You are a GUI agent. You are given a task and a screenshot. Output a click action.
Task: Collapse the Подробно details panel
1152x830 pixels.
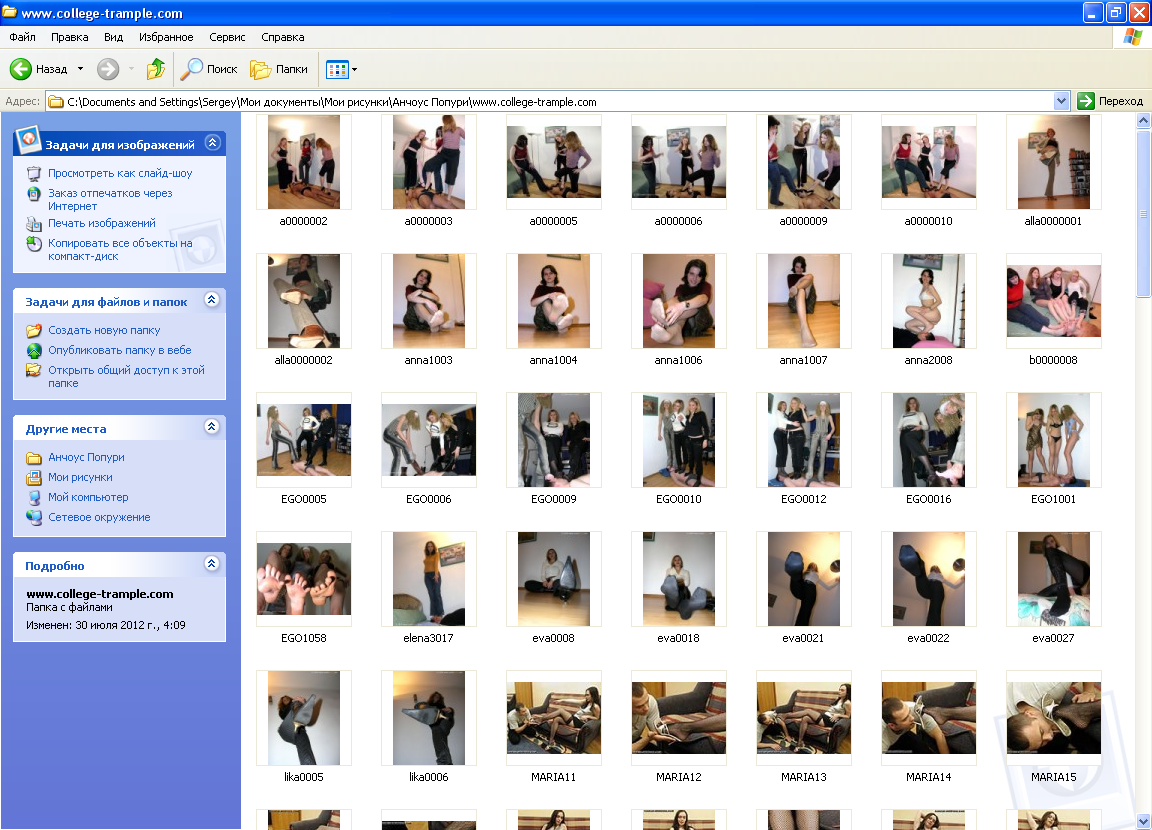(212, 564)
